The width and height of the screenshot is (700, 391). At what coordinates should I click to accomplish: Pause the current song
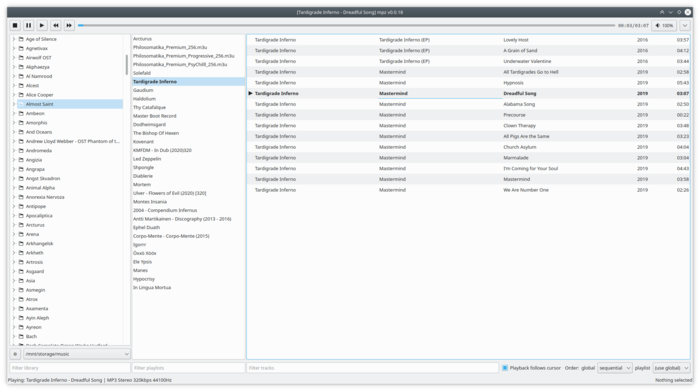[x=28, y=25]
